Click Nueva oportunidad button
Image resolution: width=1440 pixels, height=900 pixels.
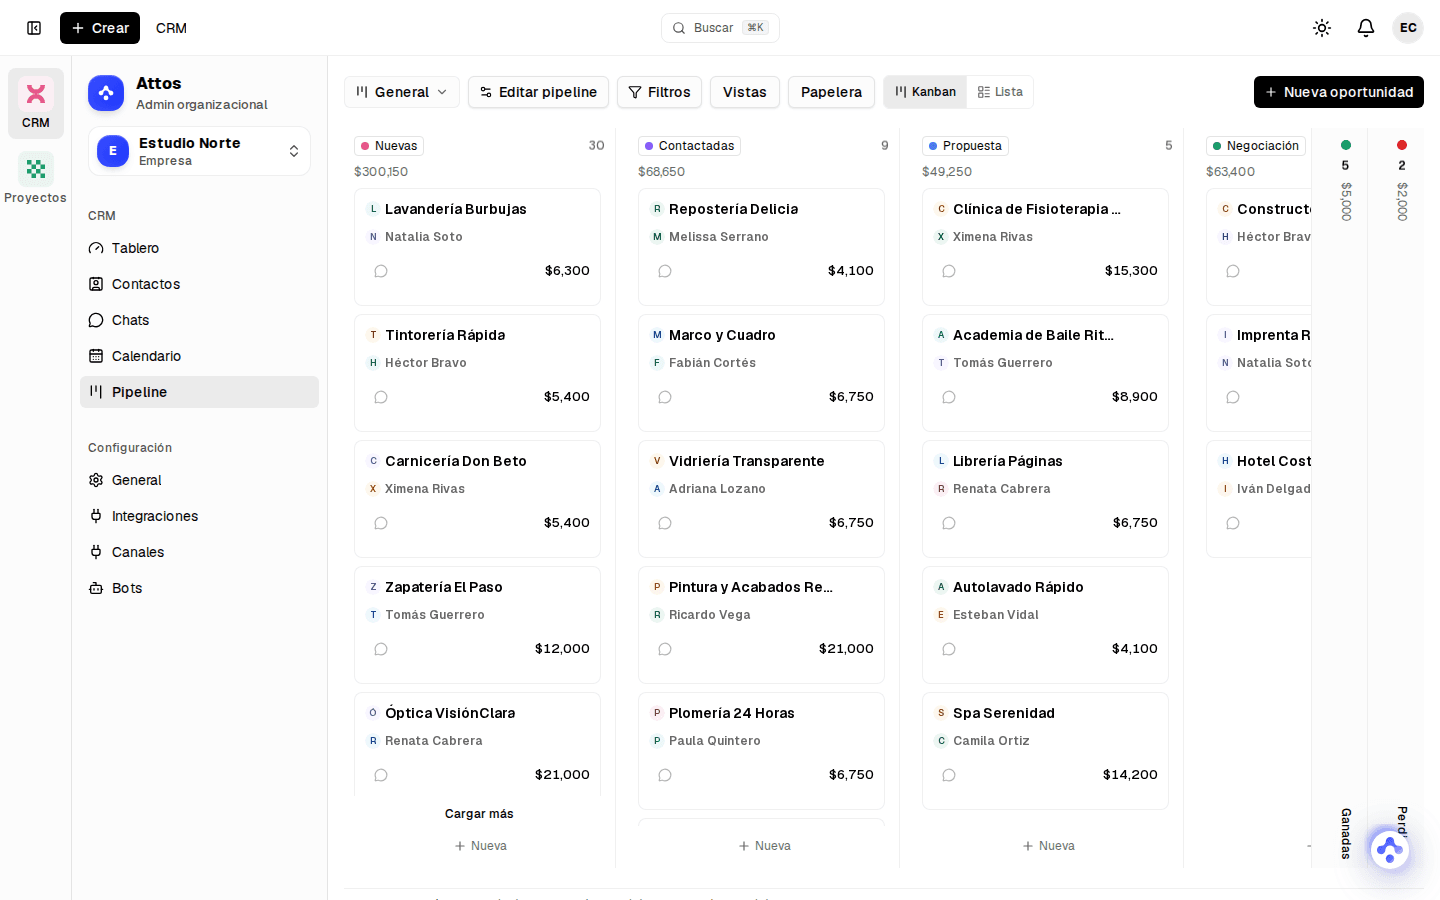tap(1338, 92)
